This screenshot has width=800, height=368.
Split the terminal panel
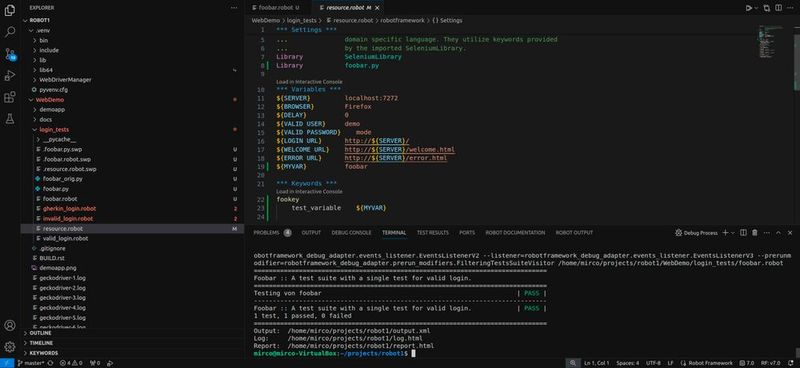(743, 232)
